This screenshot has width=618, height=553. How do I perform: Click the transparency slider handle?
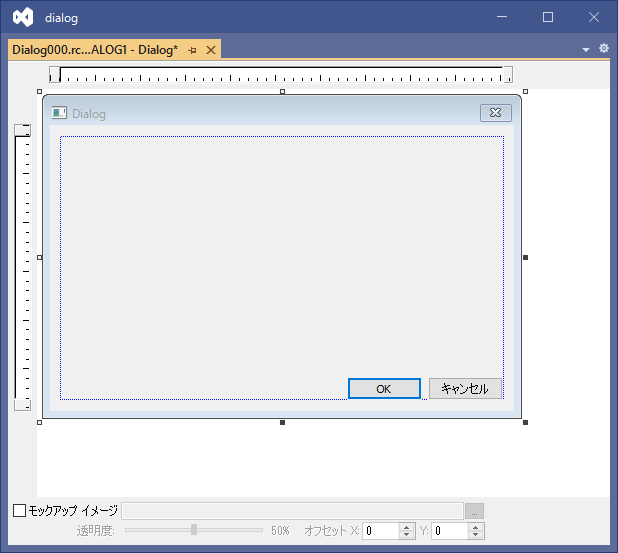(x=194, y=530)
